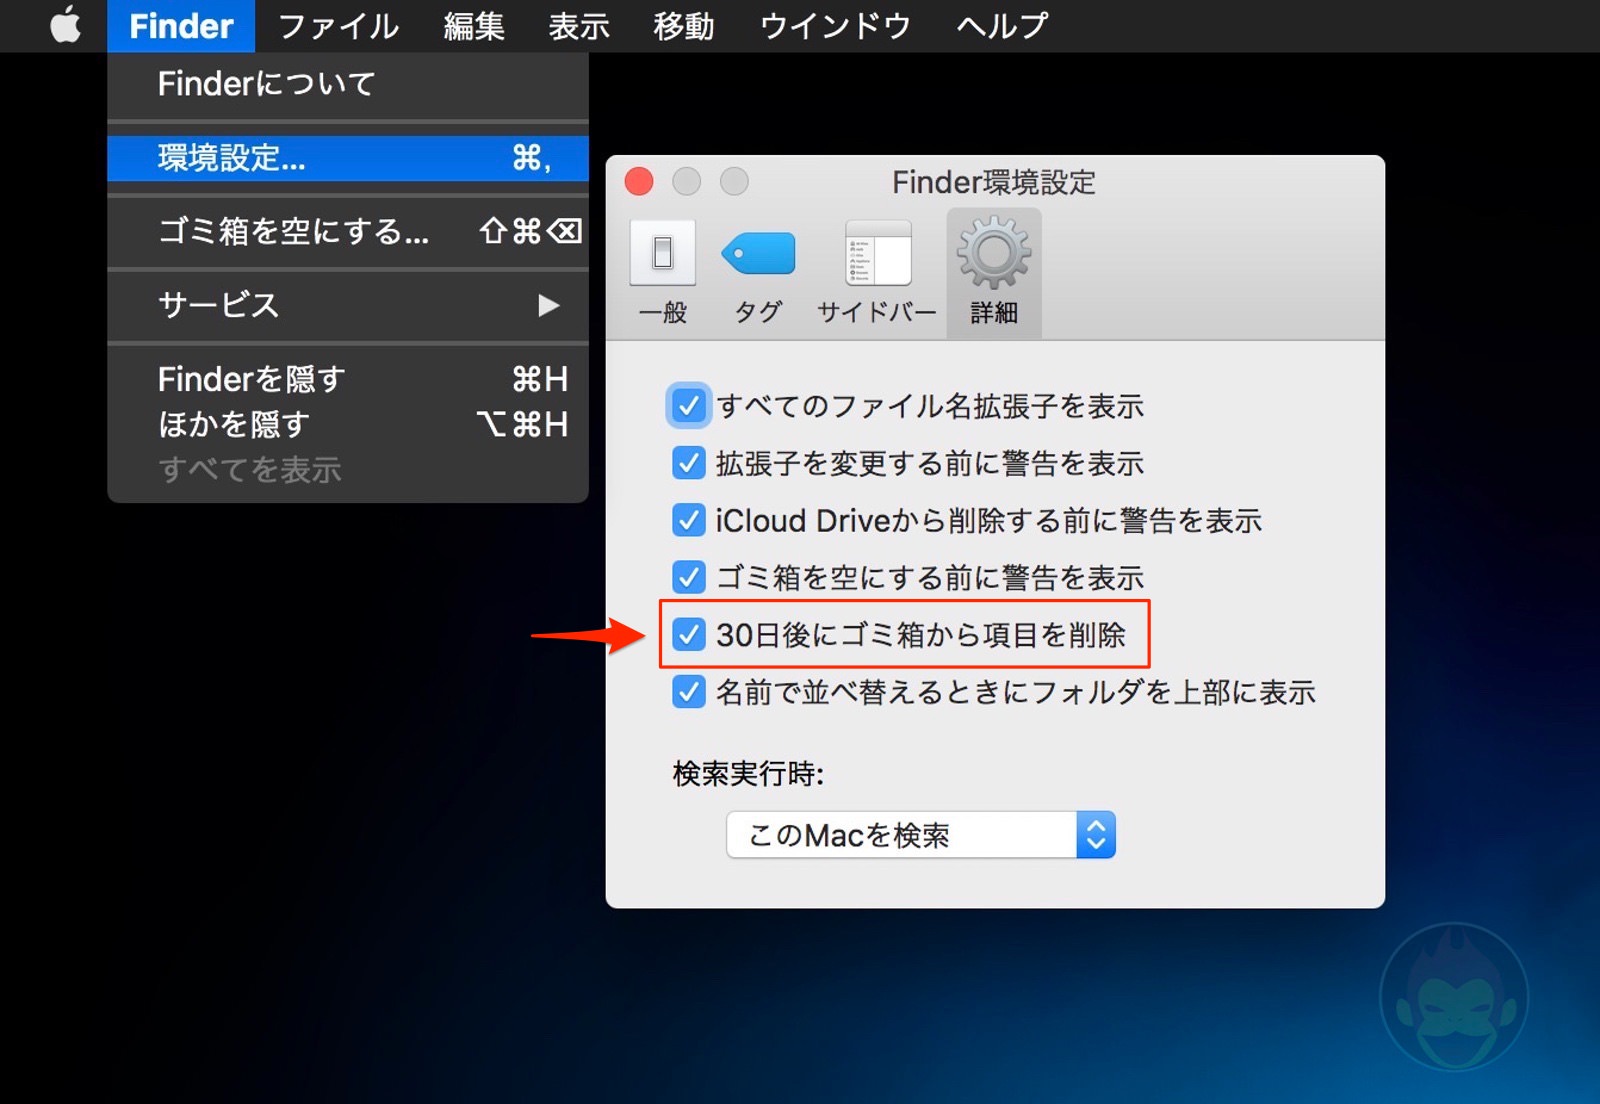The width and height of the screenshot is (1600, 1104).
Task: Open the 編集 menu
Action: coord(474,26)
